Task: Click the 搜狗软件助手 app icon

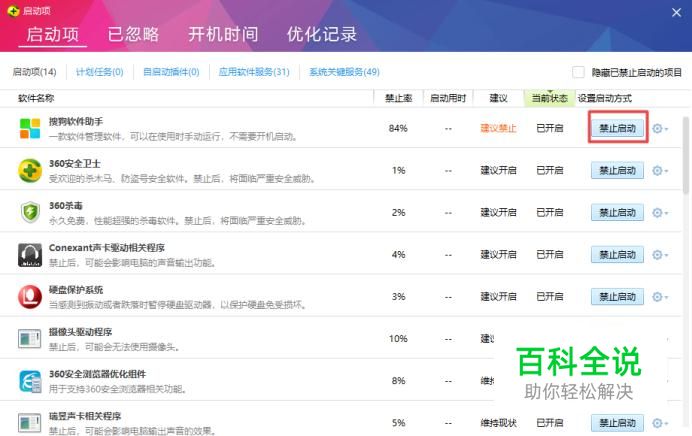Action: pyautogui.click(x=30, y=128)
